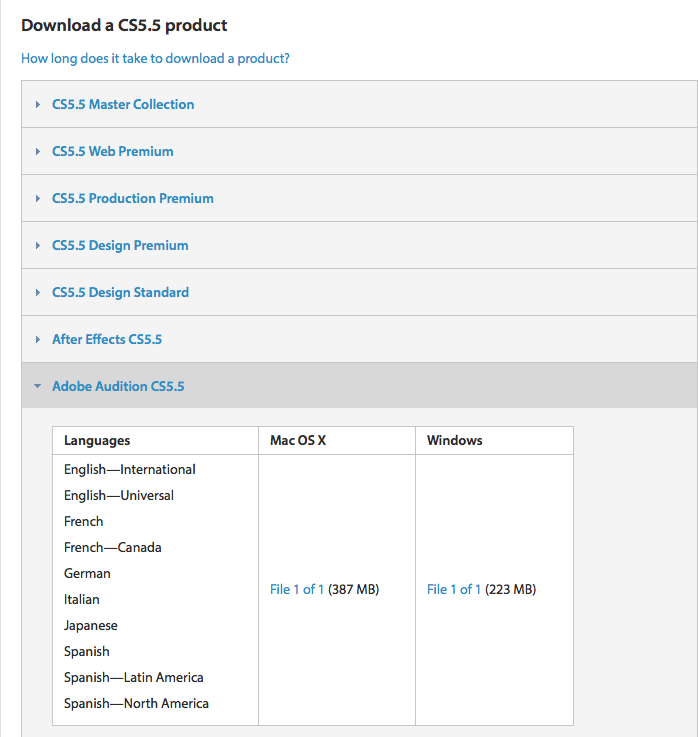Expand the CS5.5 Design Standard arrow
698x737 pixels.
(38, 293)
